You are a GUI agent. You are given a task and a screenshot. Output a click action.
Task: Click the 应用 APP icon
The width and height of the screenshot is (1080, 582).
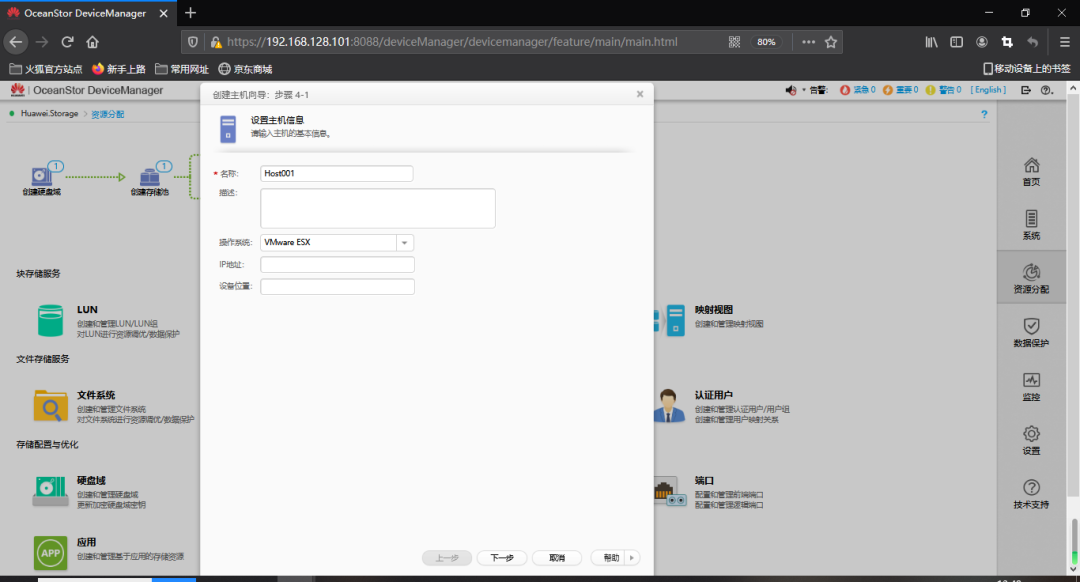(50, 552)
